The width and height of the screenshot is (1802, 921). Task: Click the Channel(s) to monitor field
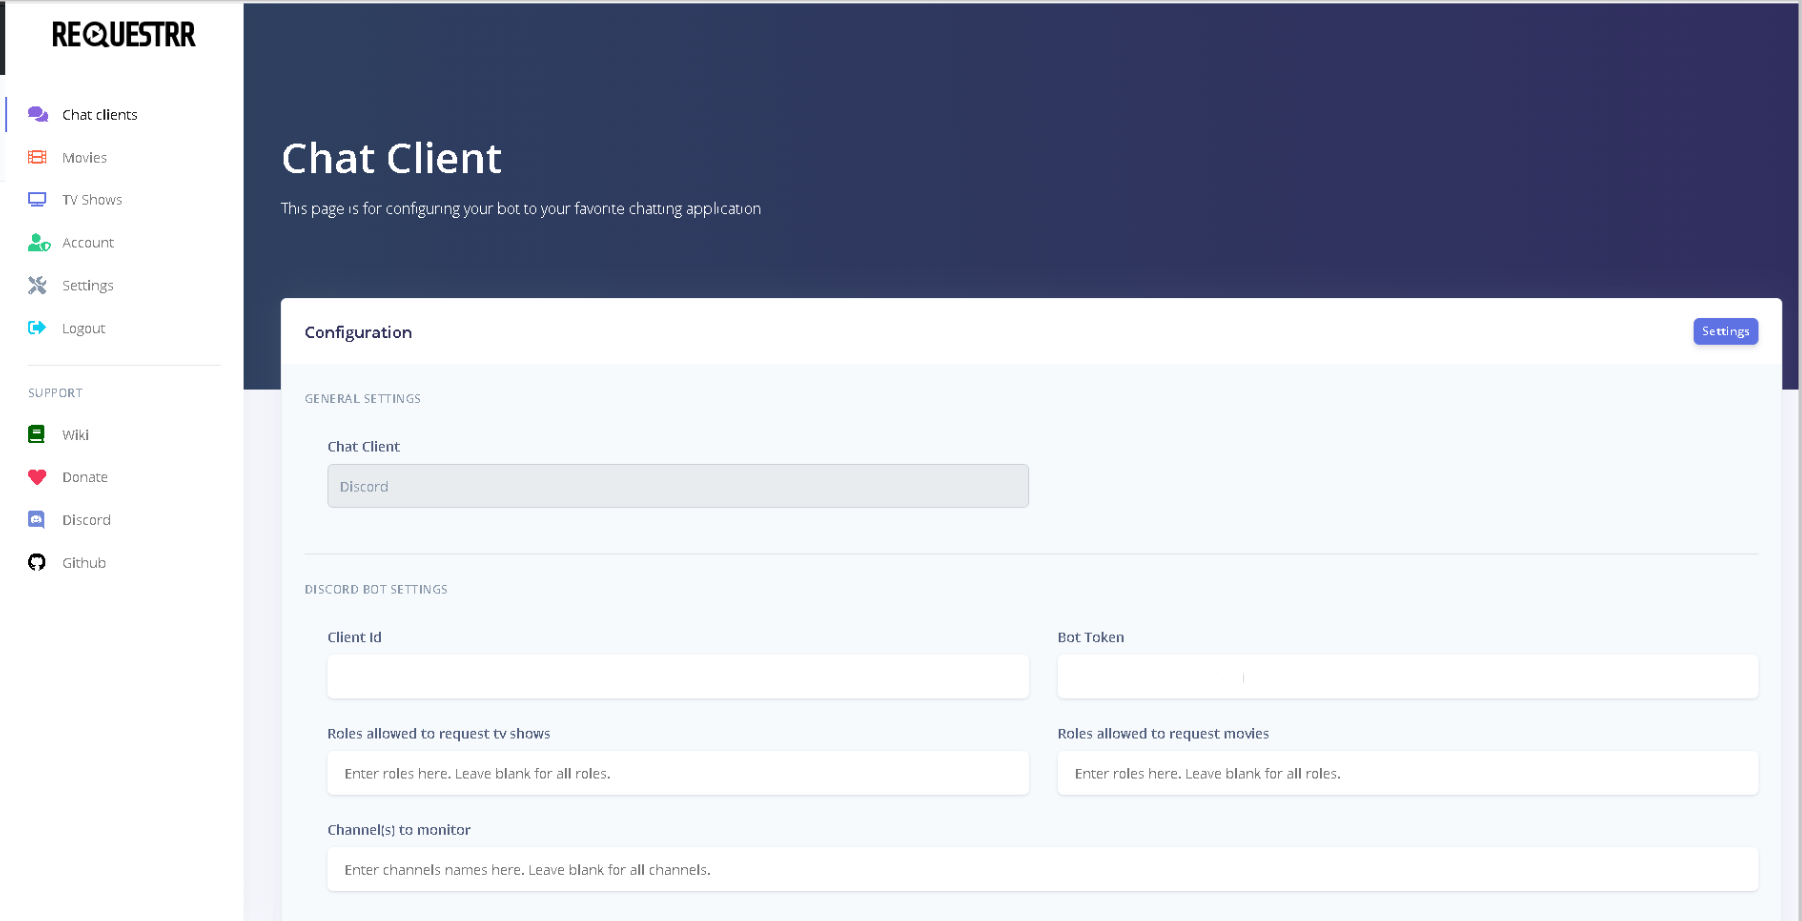tap(1041, 869)
